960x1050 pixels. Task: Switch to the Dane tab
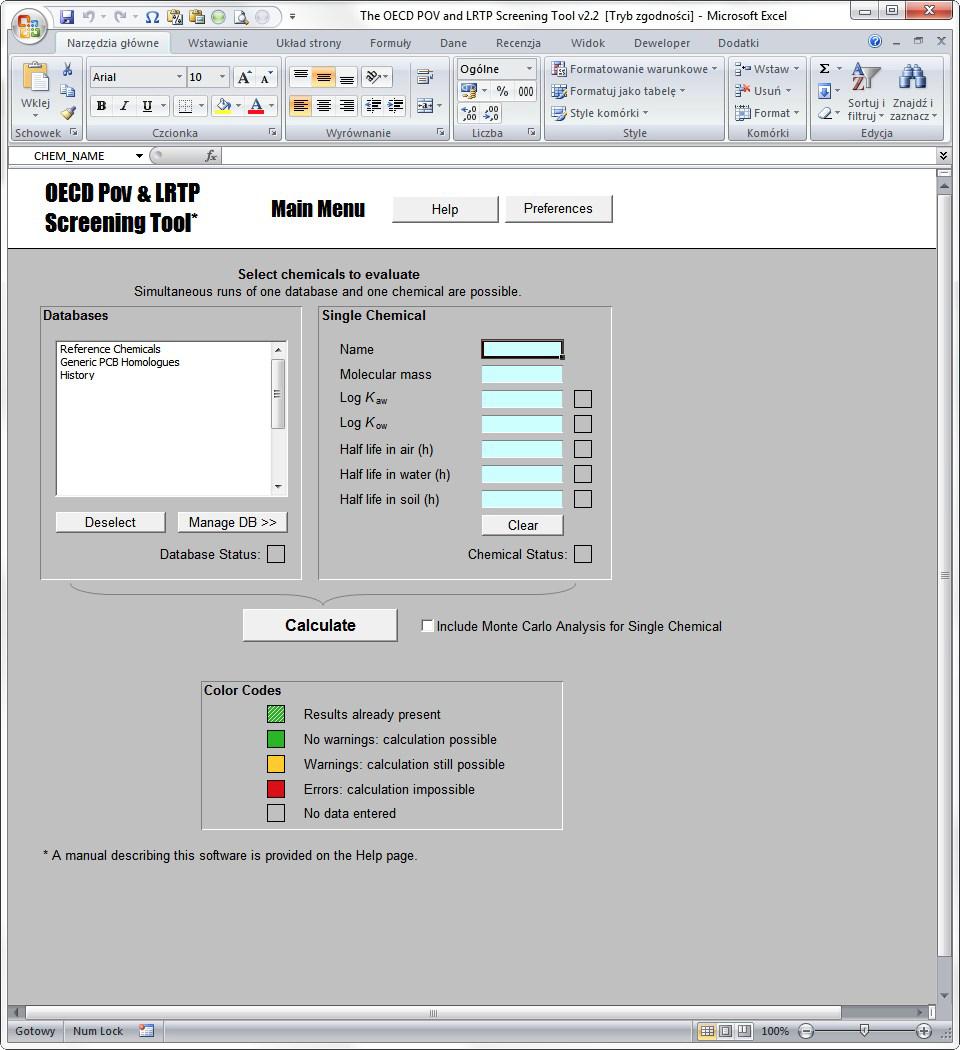453,43
